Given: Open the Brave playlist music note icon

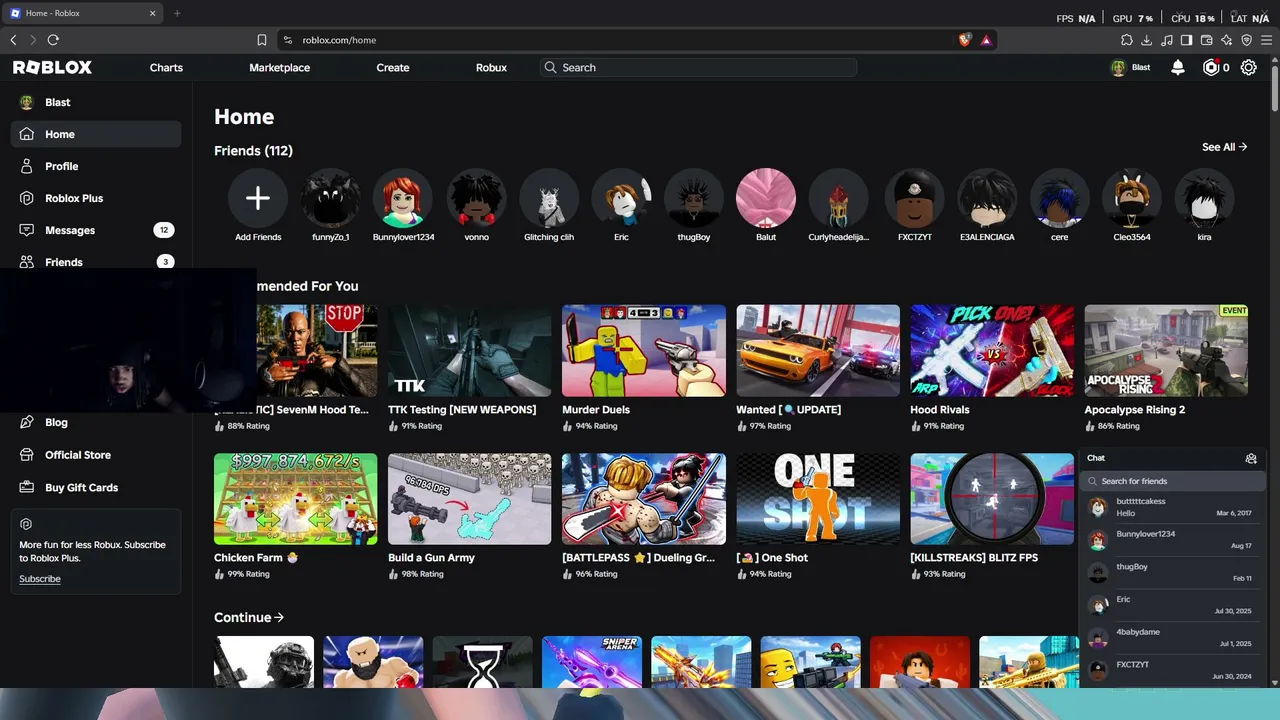Looking at the screenshot, I should tap(1167, 40).
